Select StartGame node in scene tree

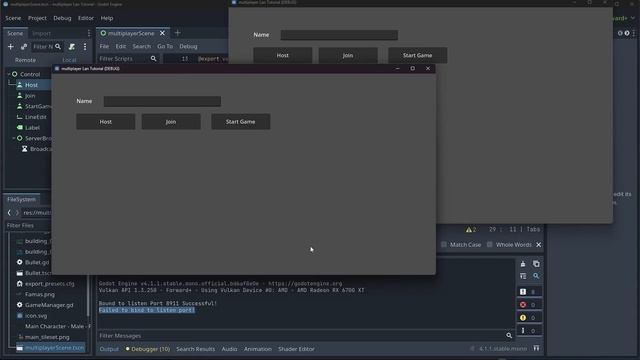click(x=38, y=106)
